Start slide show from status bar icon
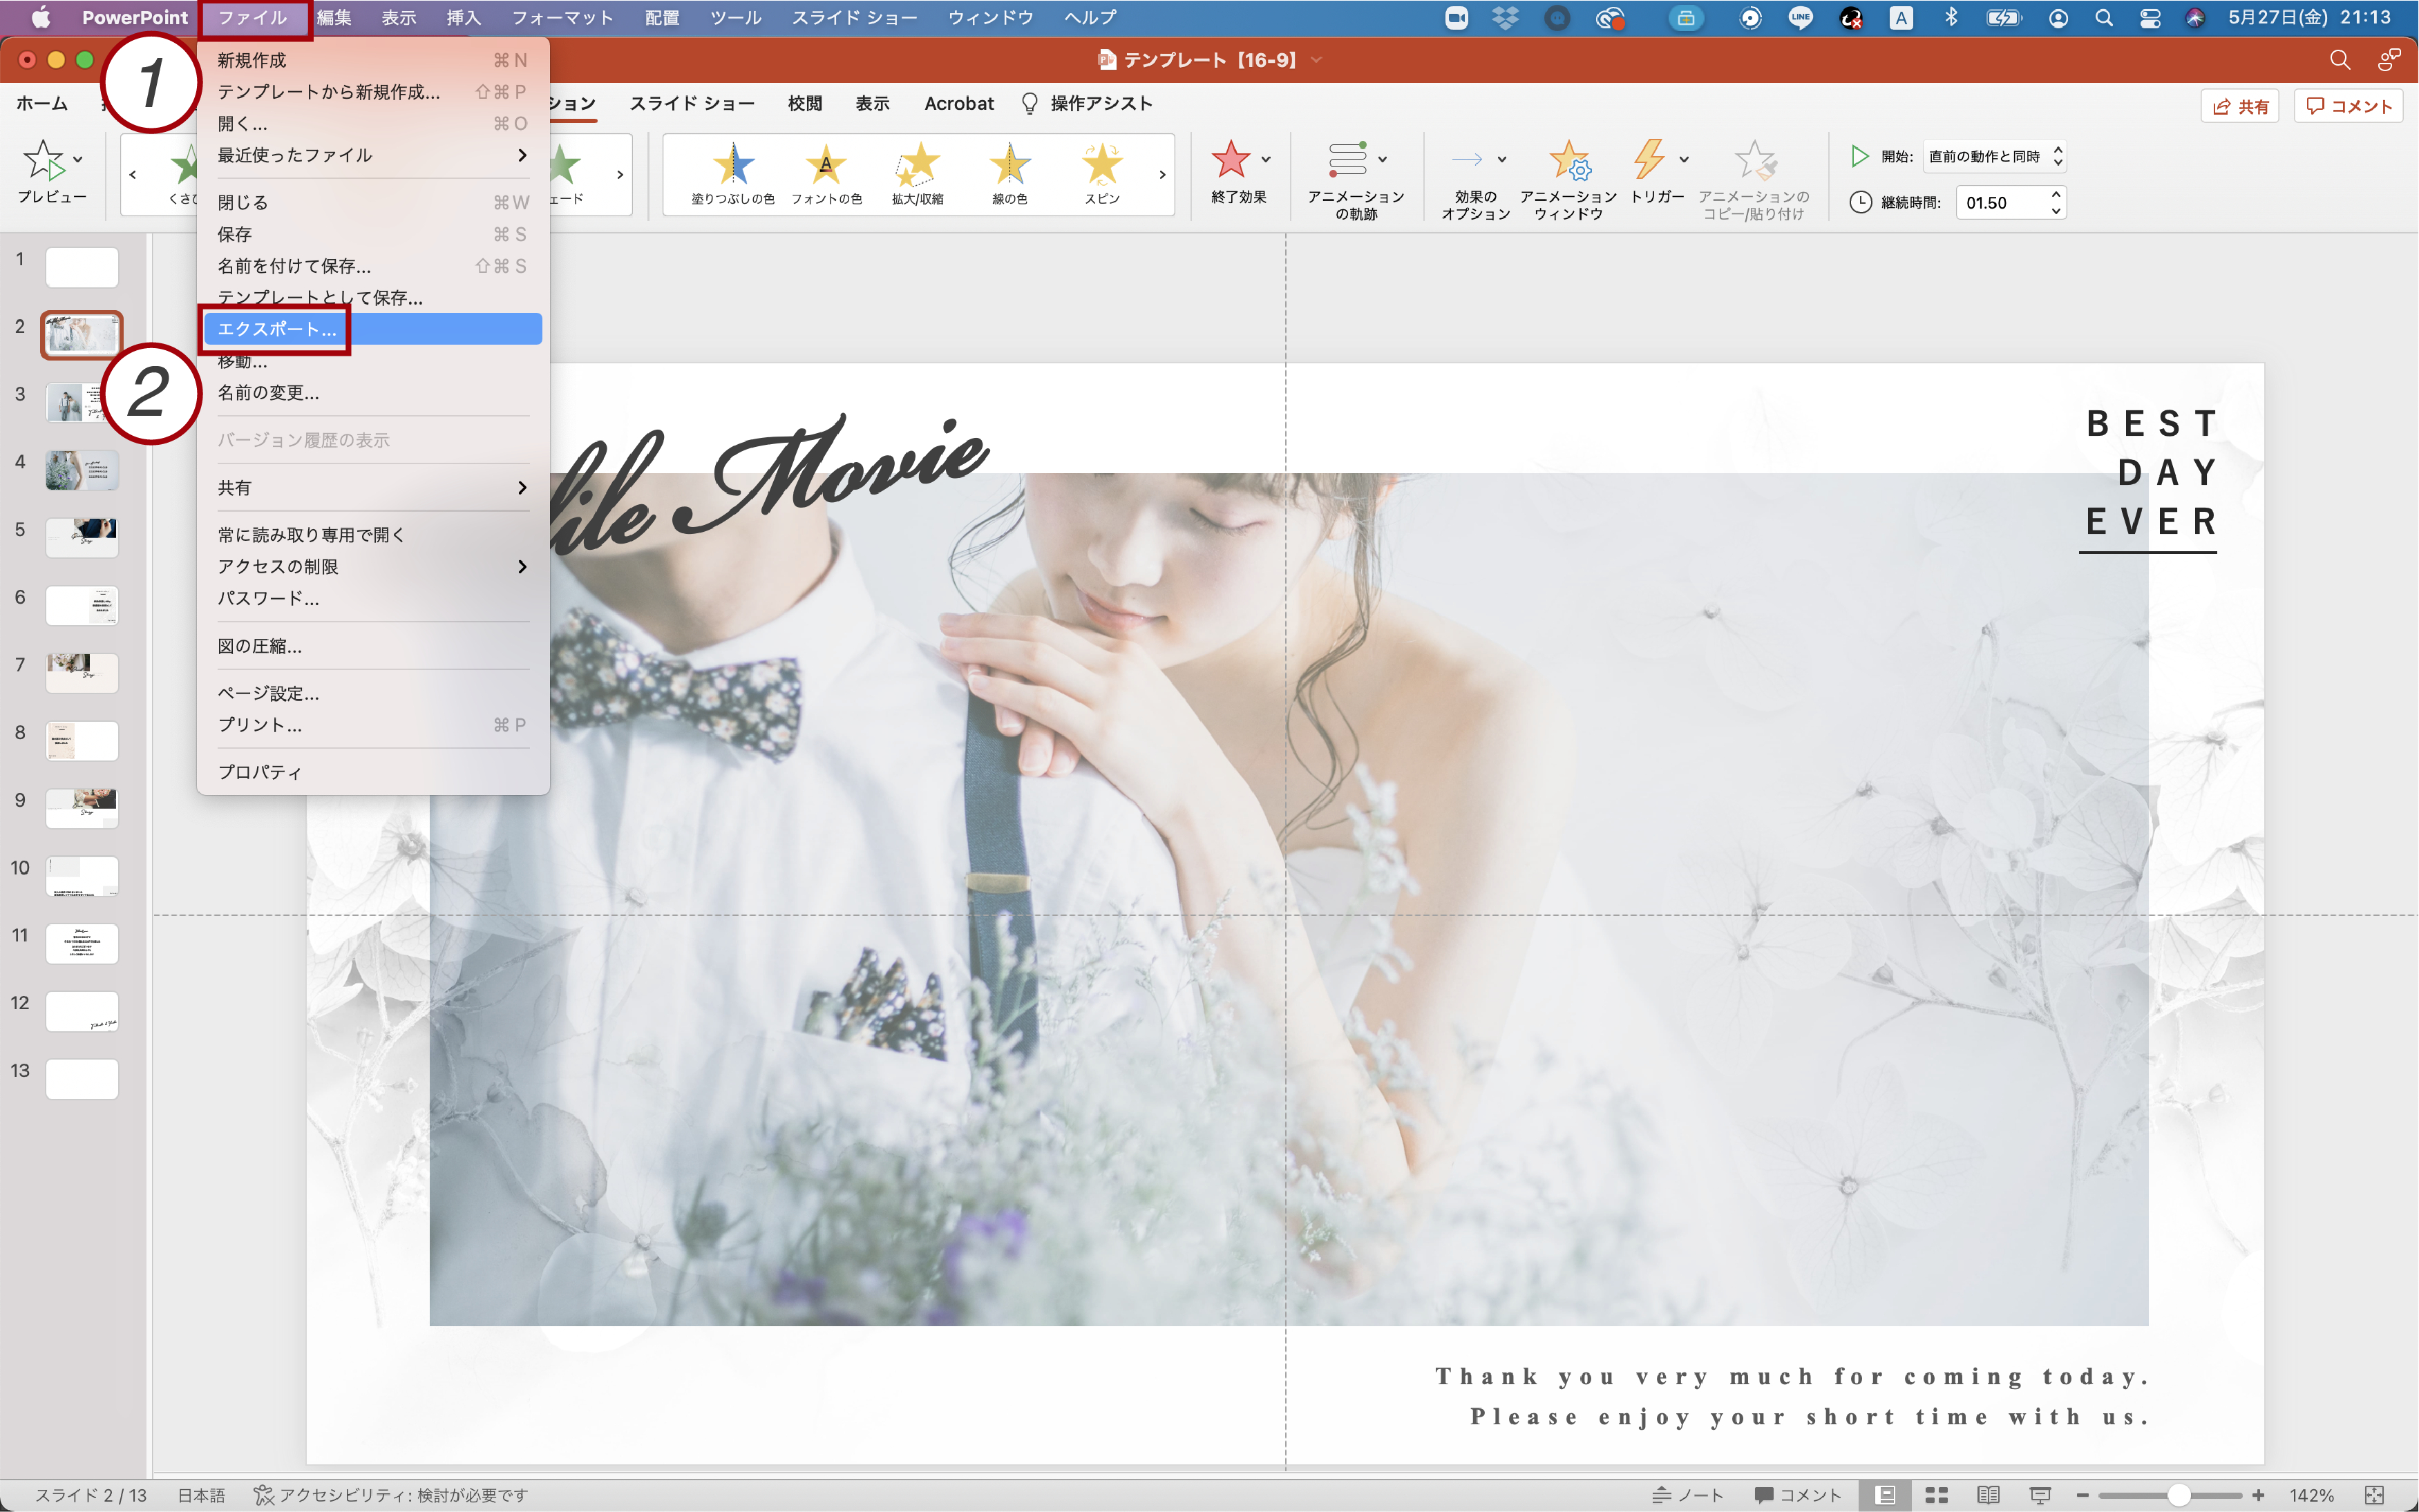This screenshot has height=1512, width=2419. point(2040,1495)
